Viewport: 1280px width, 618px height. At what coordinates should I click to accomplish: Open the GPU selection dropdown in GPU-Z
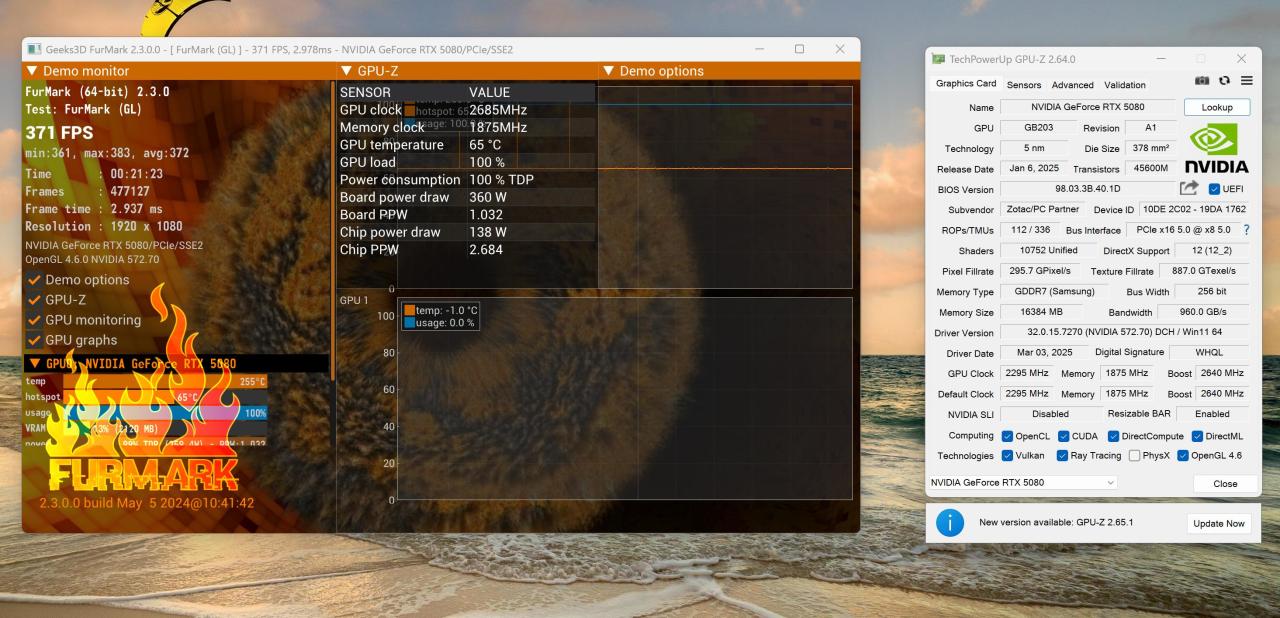1023,482
